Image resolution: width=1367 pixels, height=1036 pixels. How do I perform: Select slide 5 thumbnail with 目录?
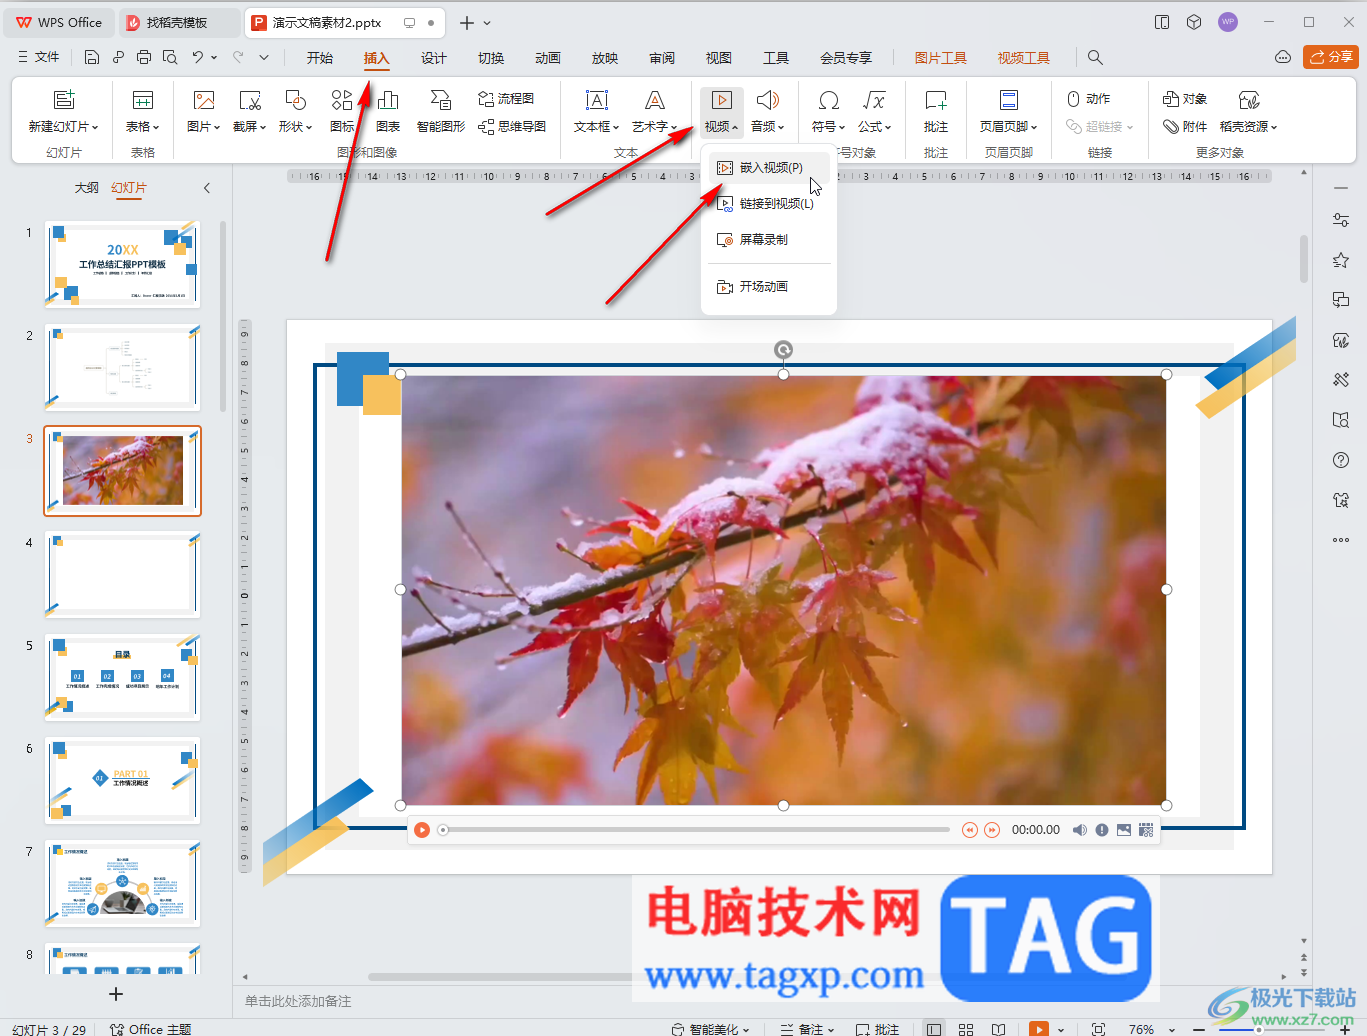(123, 677)
